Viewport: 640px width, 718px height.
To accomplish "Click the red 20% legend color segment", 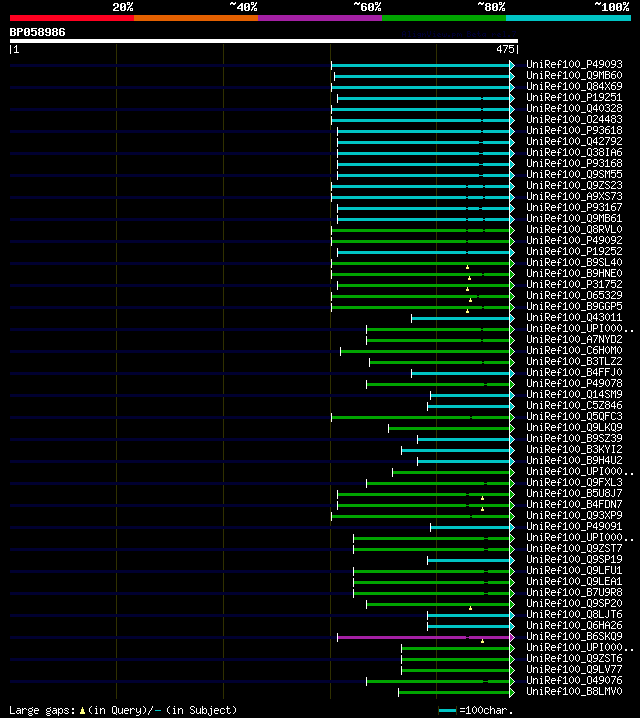I will 72,18.
